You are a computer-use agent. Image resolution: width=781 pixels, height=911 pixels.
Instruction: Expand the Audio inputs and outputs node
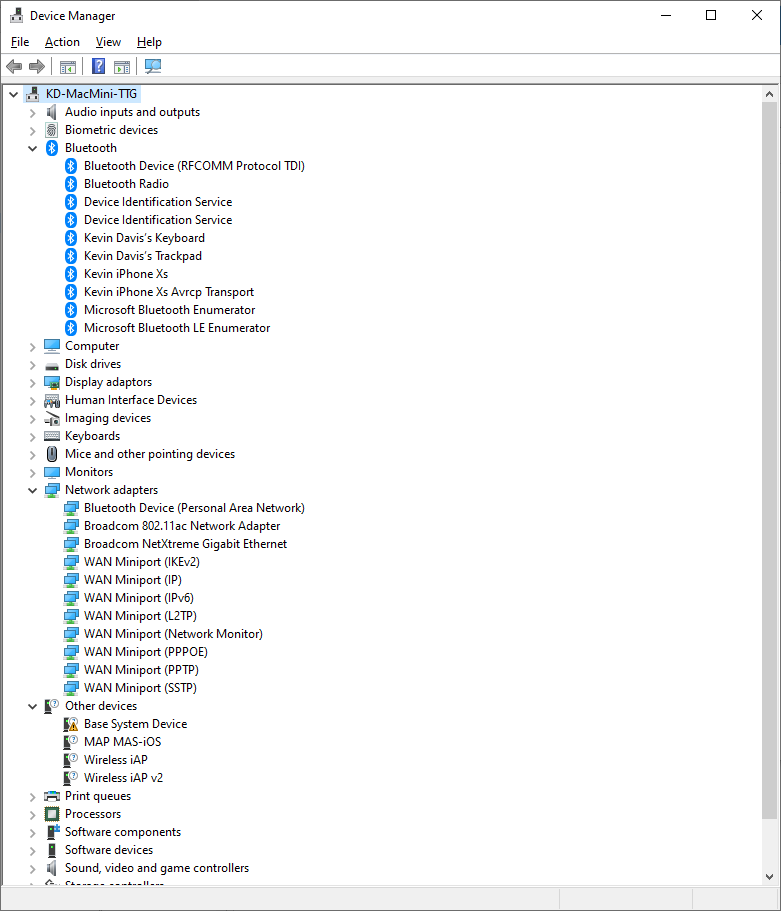tap(33, 113)
